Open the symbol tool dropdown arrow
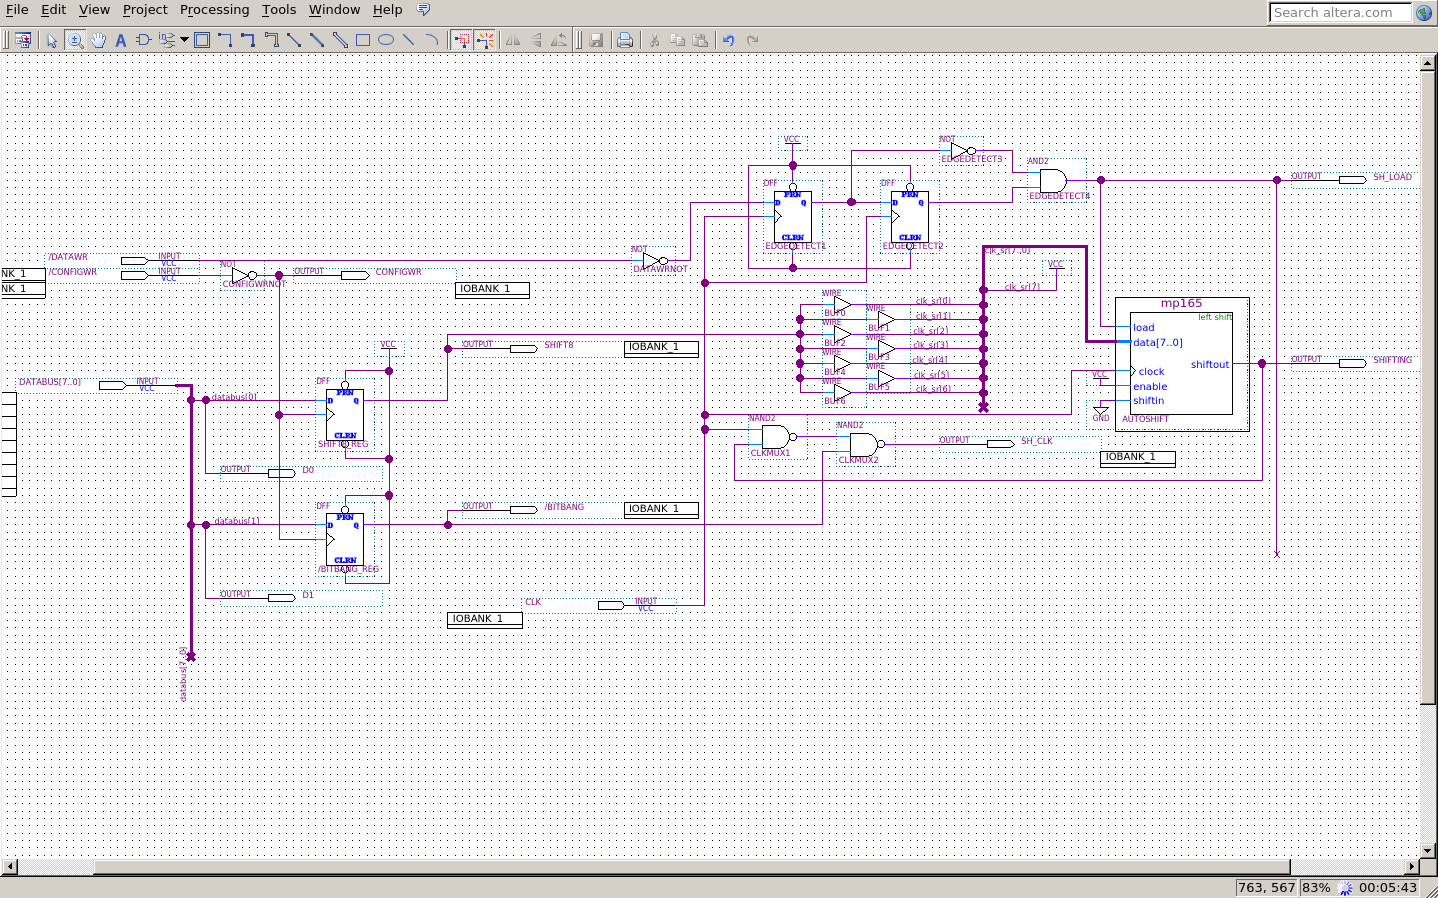Screen dimensions: 1438x898 [x=185, y=40]
